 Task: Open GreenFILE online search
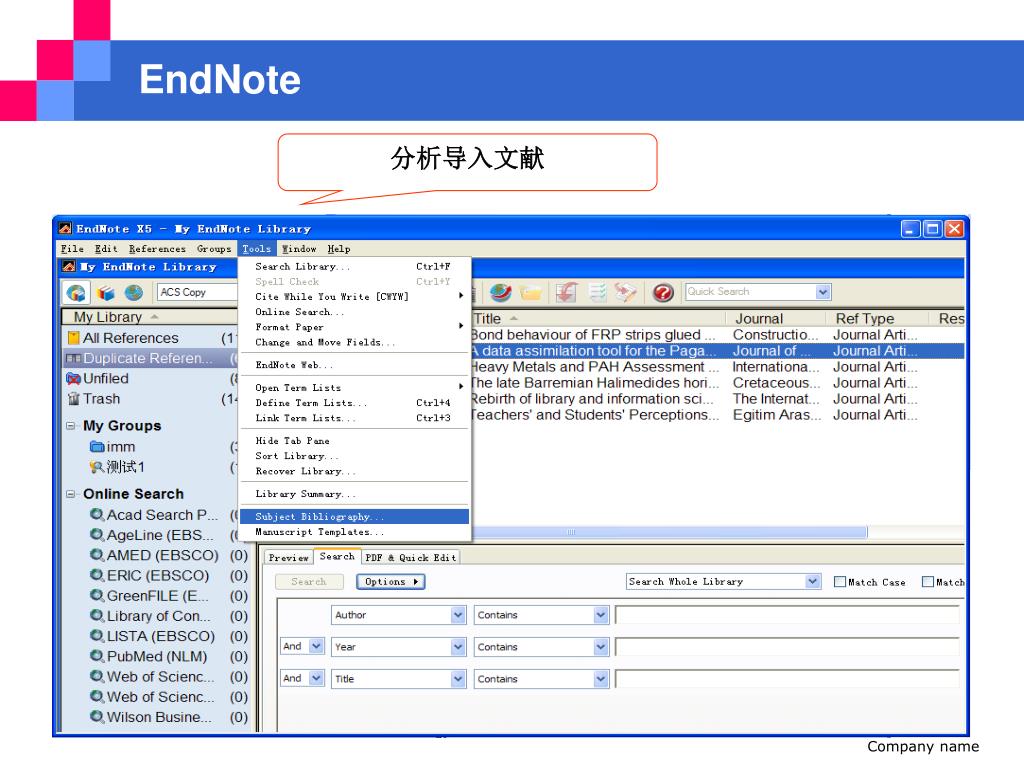pyautogui.click(x=150, y=596)
